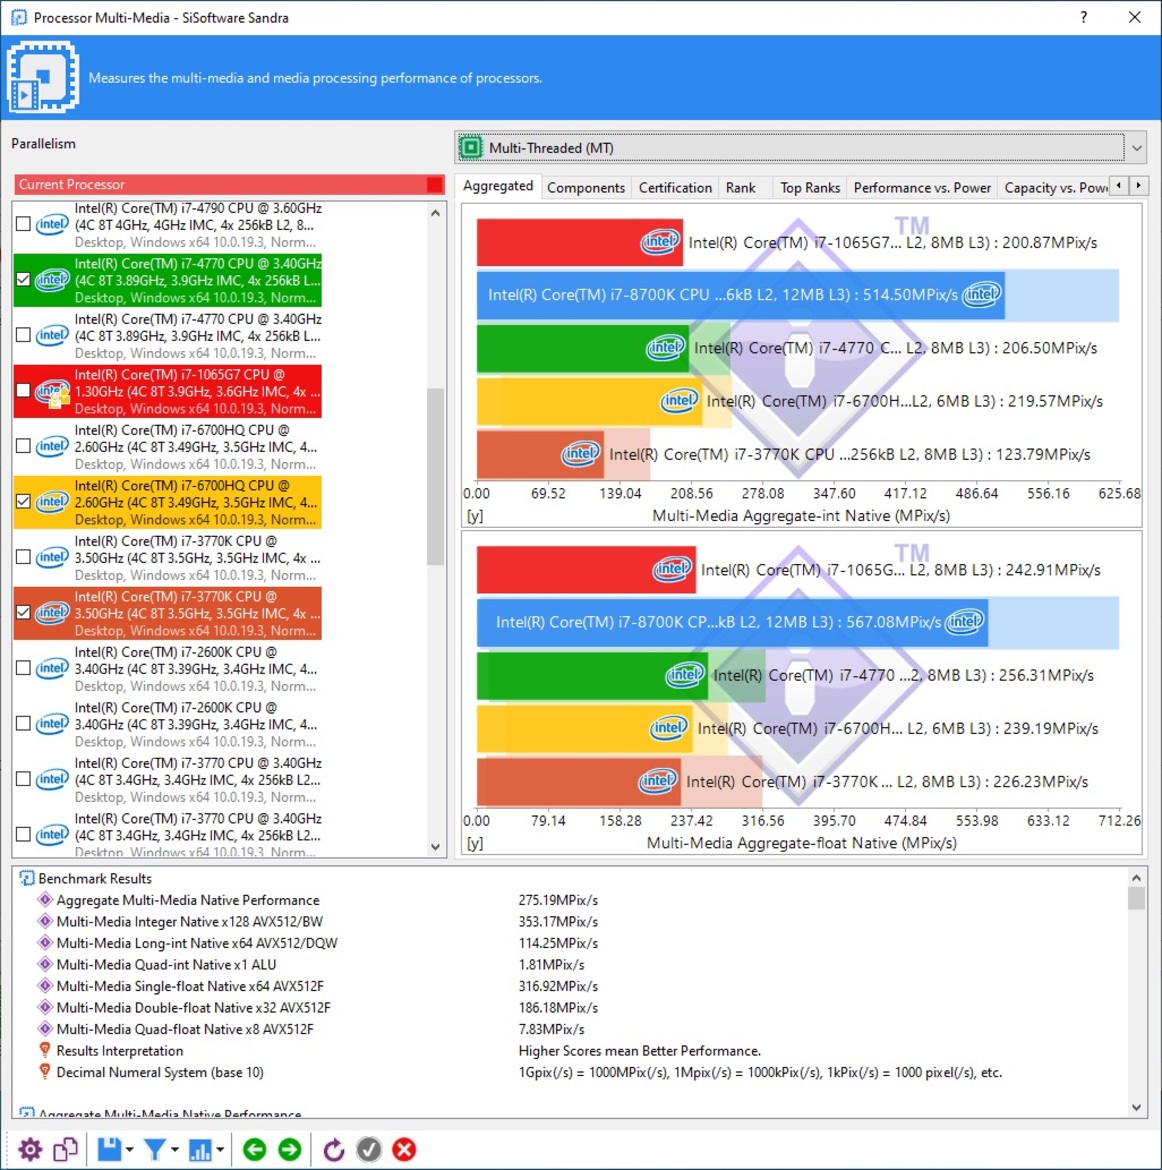Open the Multi-Threaded (MT) parallelism dropdown
1162x1170 pixels.
pyautogui.click(x=800, y=148)
